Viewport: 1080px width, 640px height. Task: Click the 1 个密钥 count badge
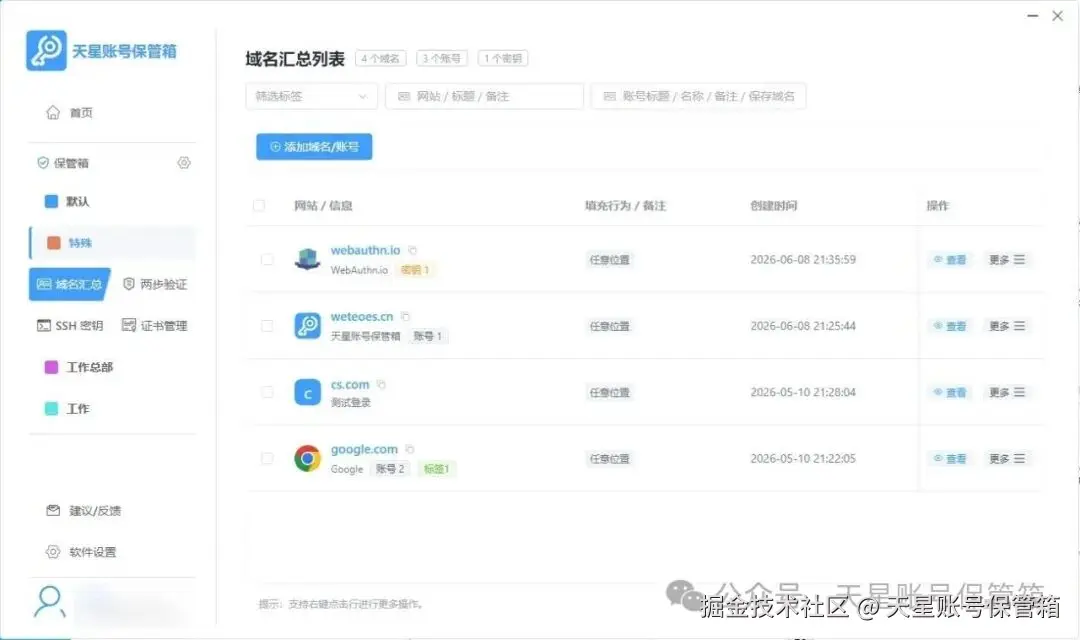pyautogui.click(x=503, y=59)
